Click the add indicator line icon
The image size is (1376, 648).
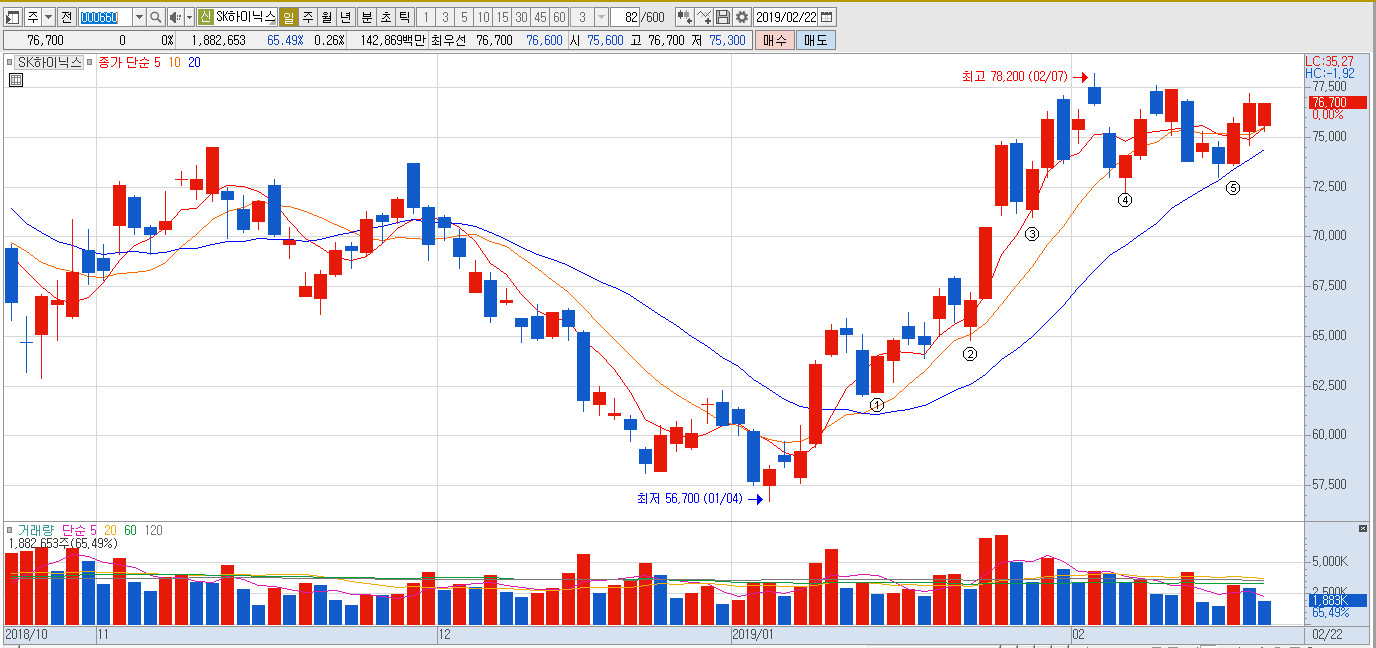[704, 17]
